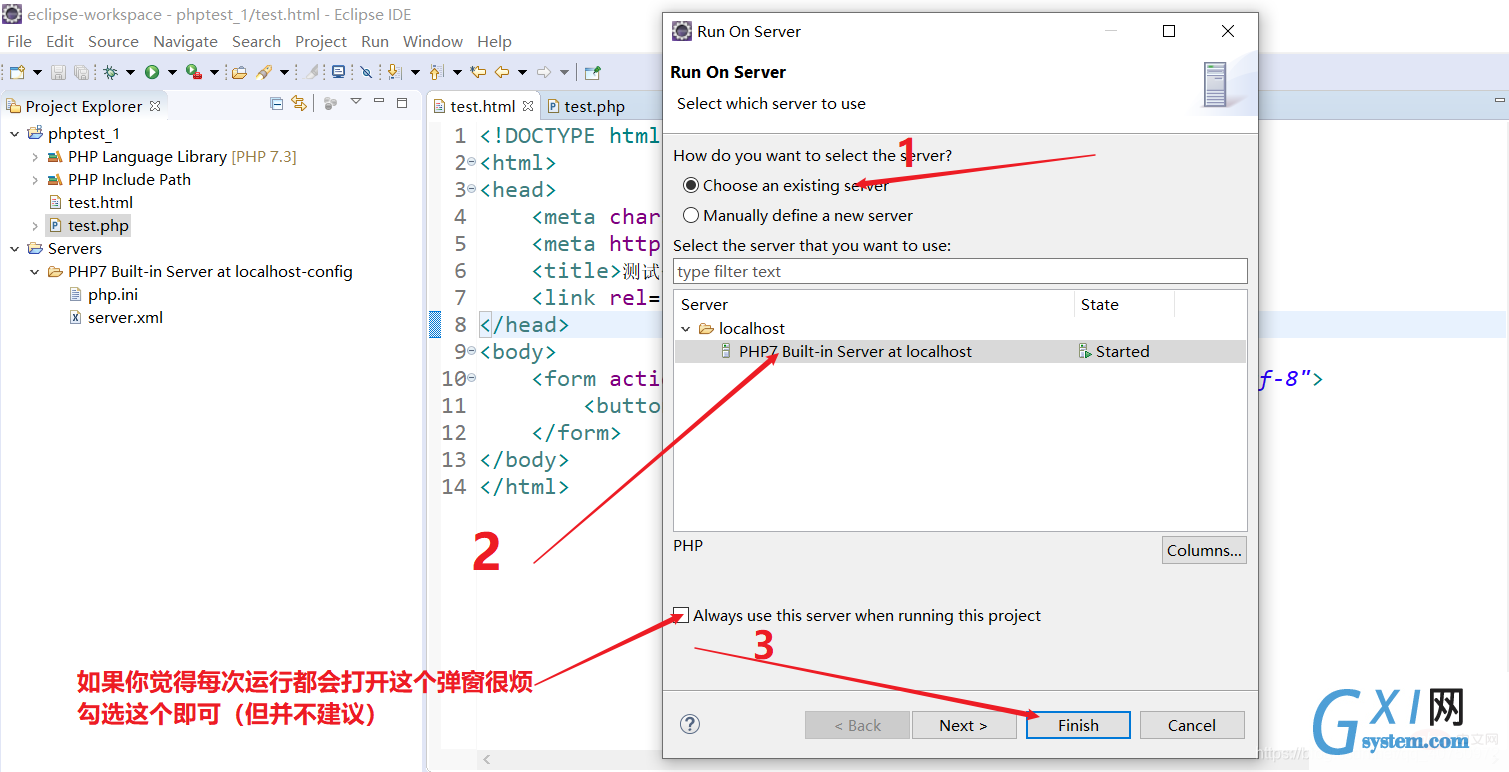The image size is (1509, 772).
Task: Click the New file toolbar icon
Action: (x=16, y=72)
